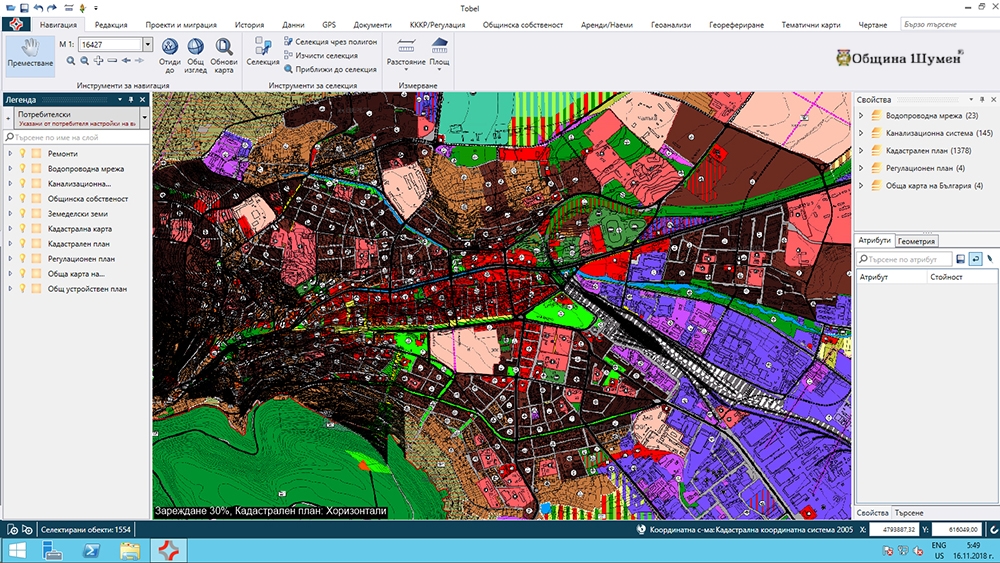
Task: Open the map scale M 1: dropdown
Action: click(148, 44)
